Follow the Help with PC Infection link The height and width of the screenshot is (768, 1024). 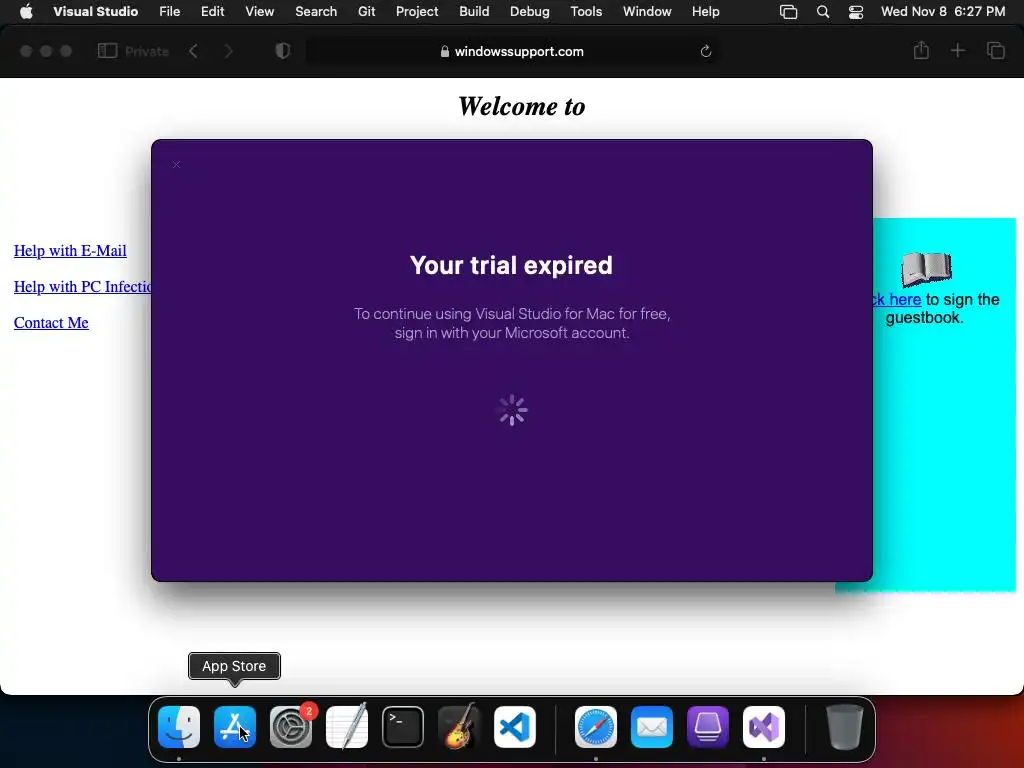(x=83, y=287)
